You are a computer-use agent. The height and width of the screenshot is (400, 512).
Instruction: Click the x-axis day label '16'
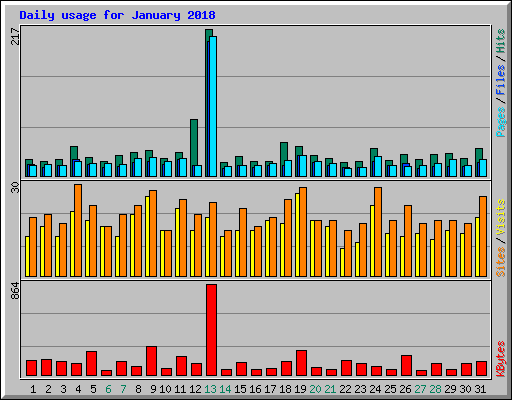click(x=255, y=389)
